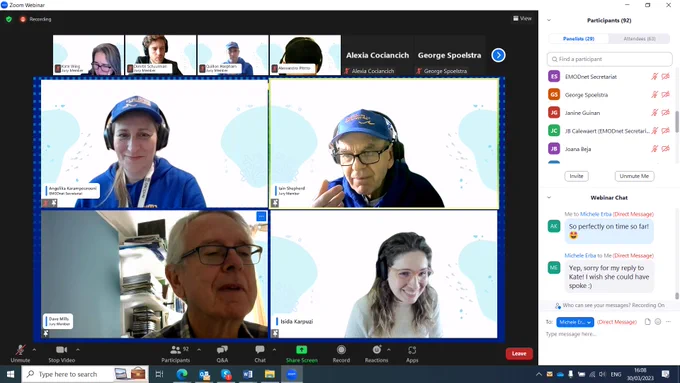680x383 pixels.
Task: Click the Invite button
Action: point(576,176)
